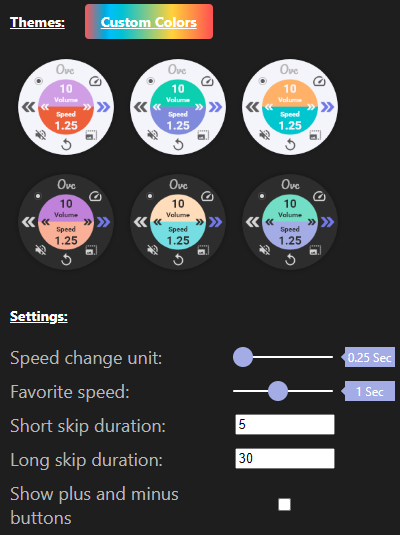
Task: Click speedometer icon in orange-teal light theme
Action: pyautogui.click(x=319, y=81)
